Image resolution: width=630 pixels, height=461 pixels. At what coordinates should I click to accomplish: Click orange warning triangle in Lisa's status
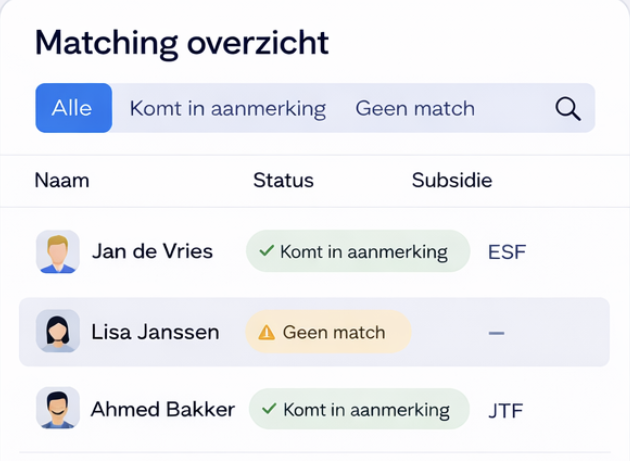tap(266, 332)
